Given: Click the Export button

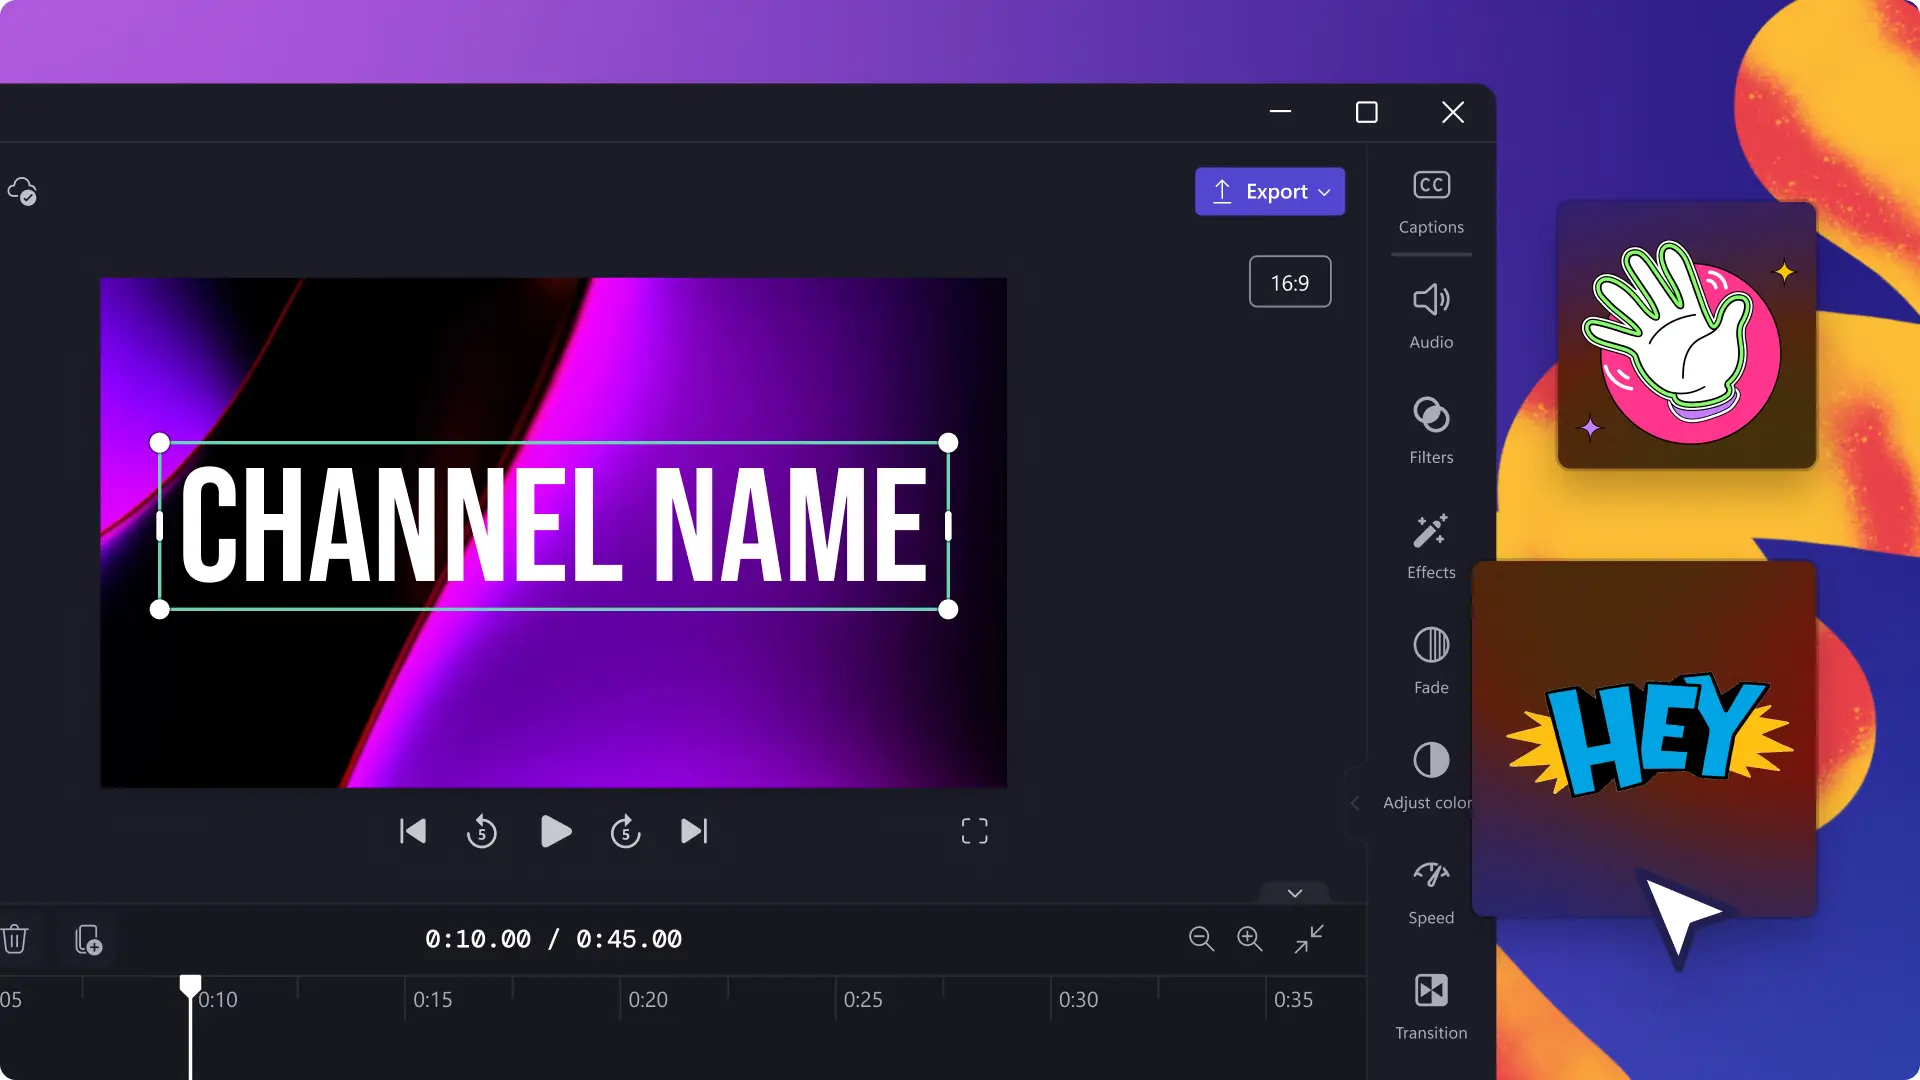Looking at the screenshot, I should click(x=1270, y=191).
